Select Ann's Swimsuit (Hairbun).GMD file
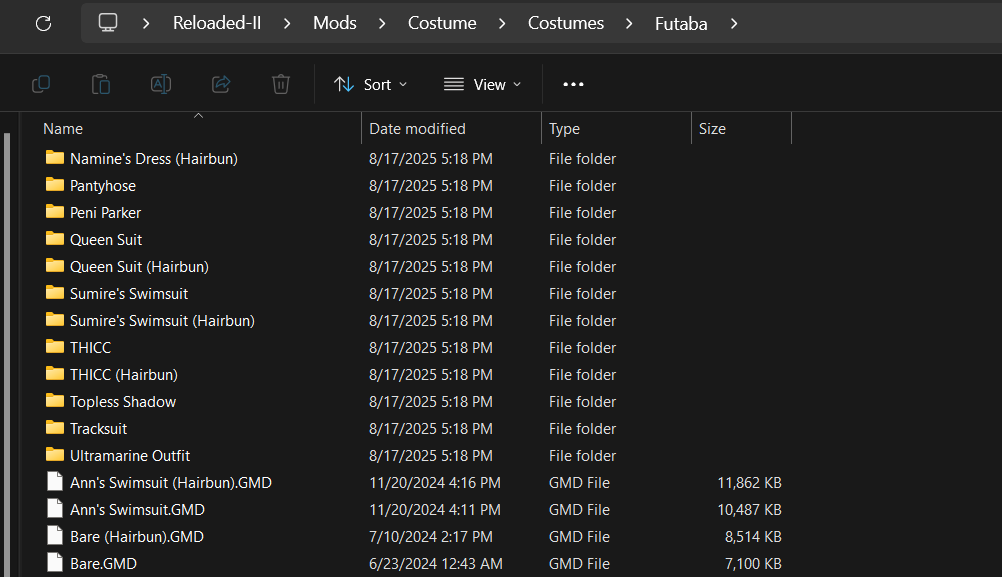Screen dimensions: 1002x577 click(x=171, y=482)
